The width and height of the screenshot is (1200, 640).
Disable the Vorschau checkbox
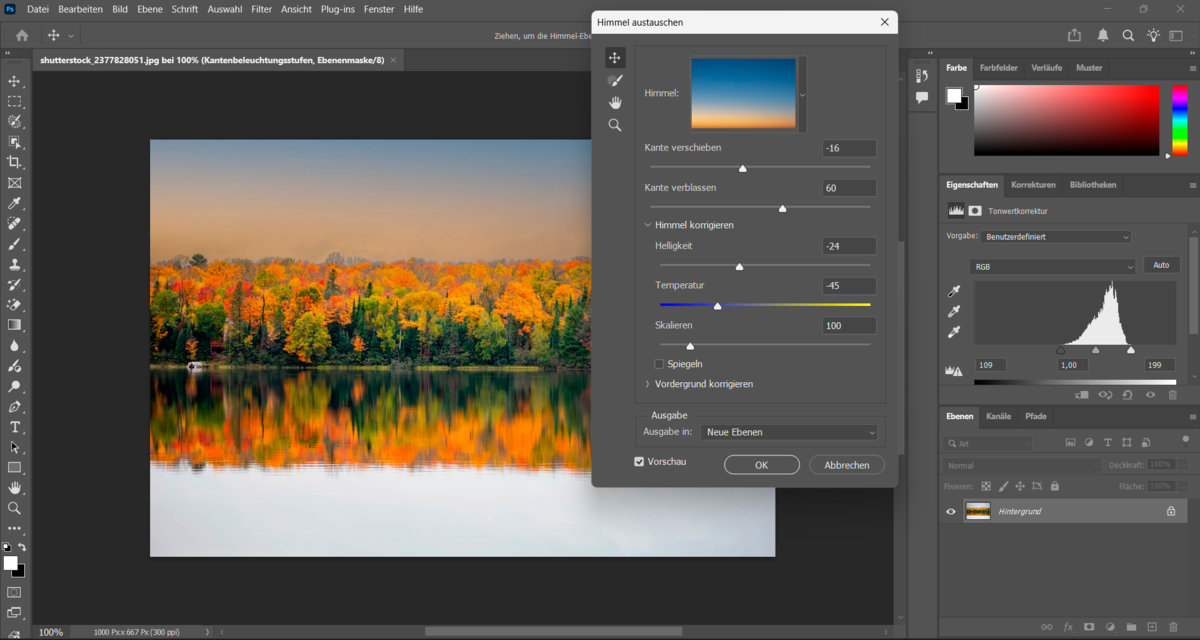click(639, 461)
